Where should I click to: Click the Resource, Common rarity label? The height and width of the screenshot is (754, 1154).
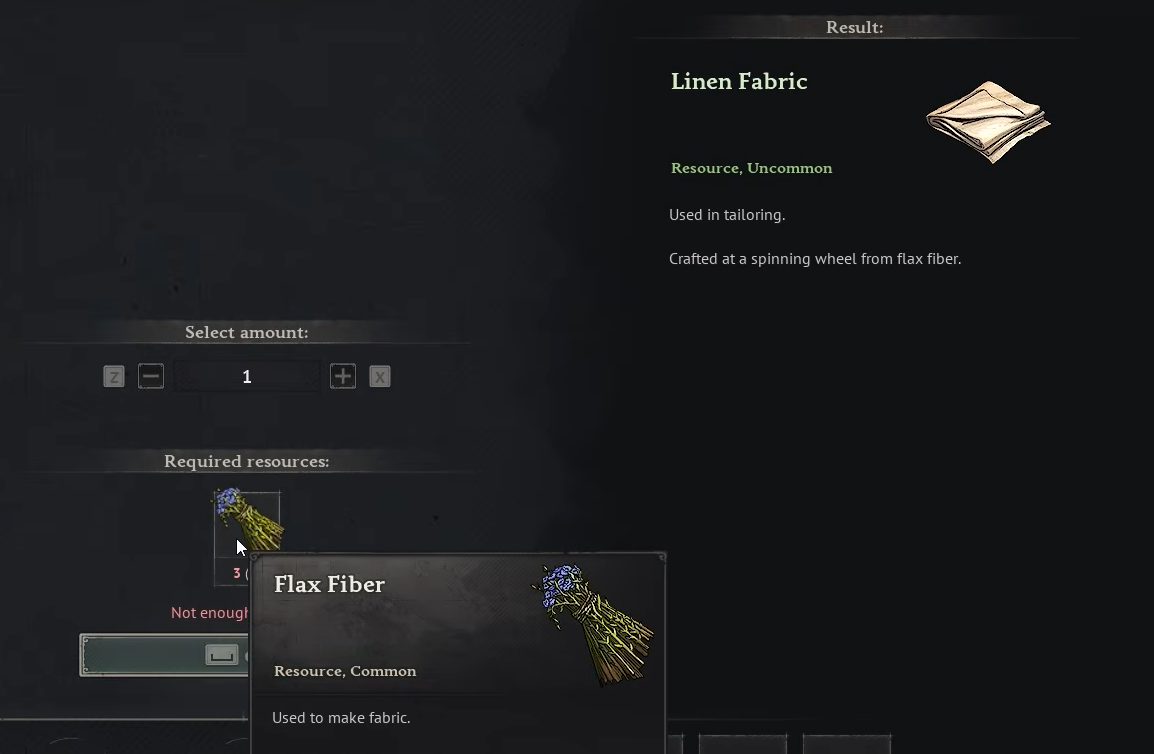pos(344,671)
